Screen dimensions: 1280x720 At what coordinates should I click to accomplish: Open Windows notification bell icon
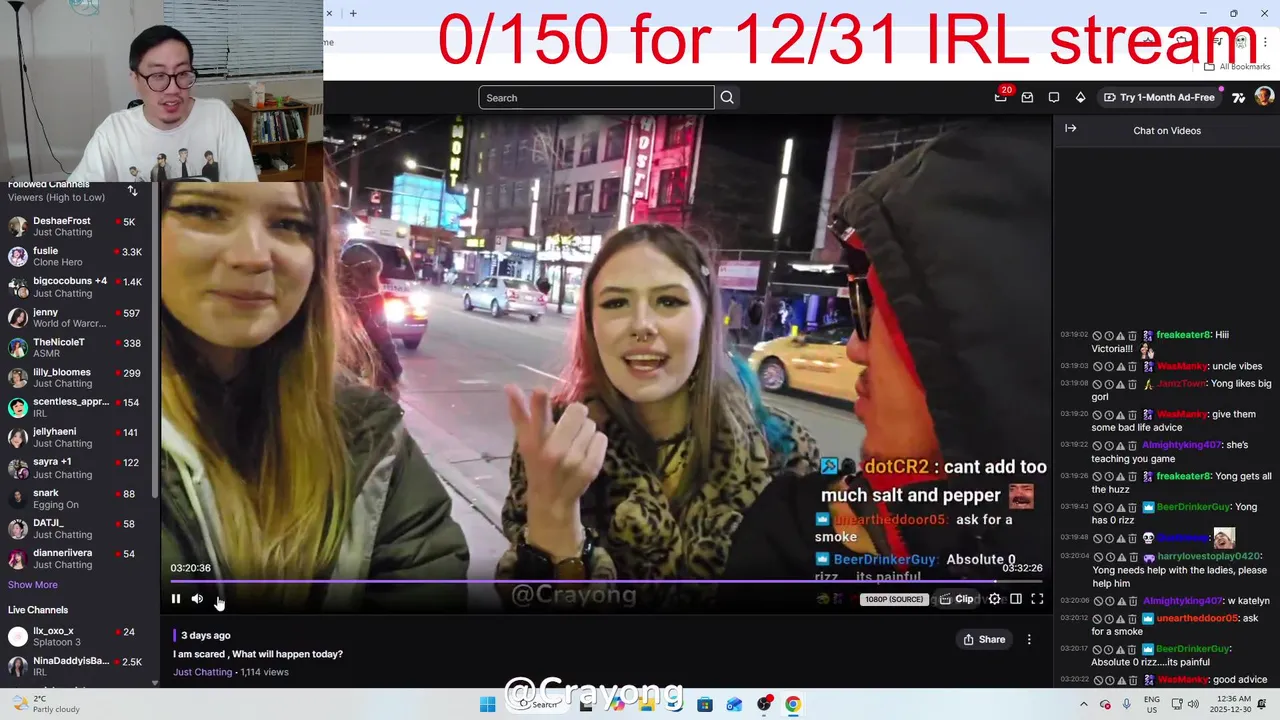point(1263,704)
